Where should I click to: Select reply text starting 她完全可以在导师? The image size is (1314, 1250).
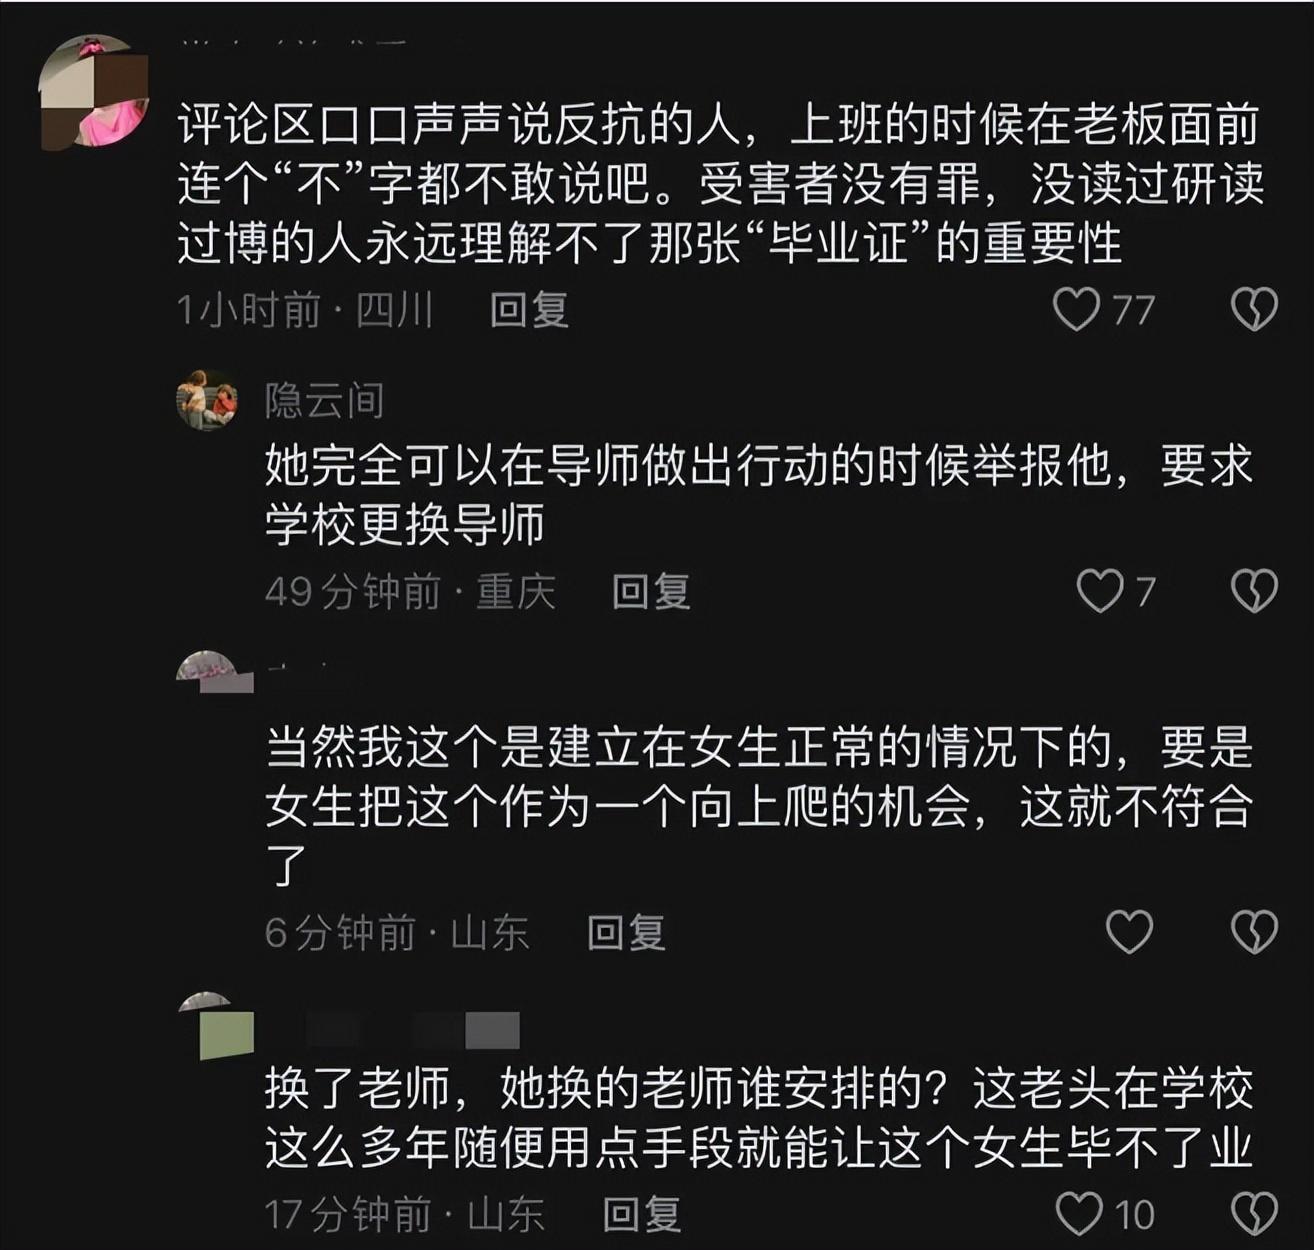[759, 494]
